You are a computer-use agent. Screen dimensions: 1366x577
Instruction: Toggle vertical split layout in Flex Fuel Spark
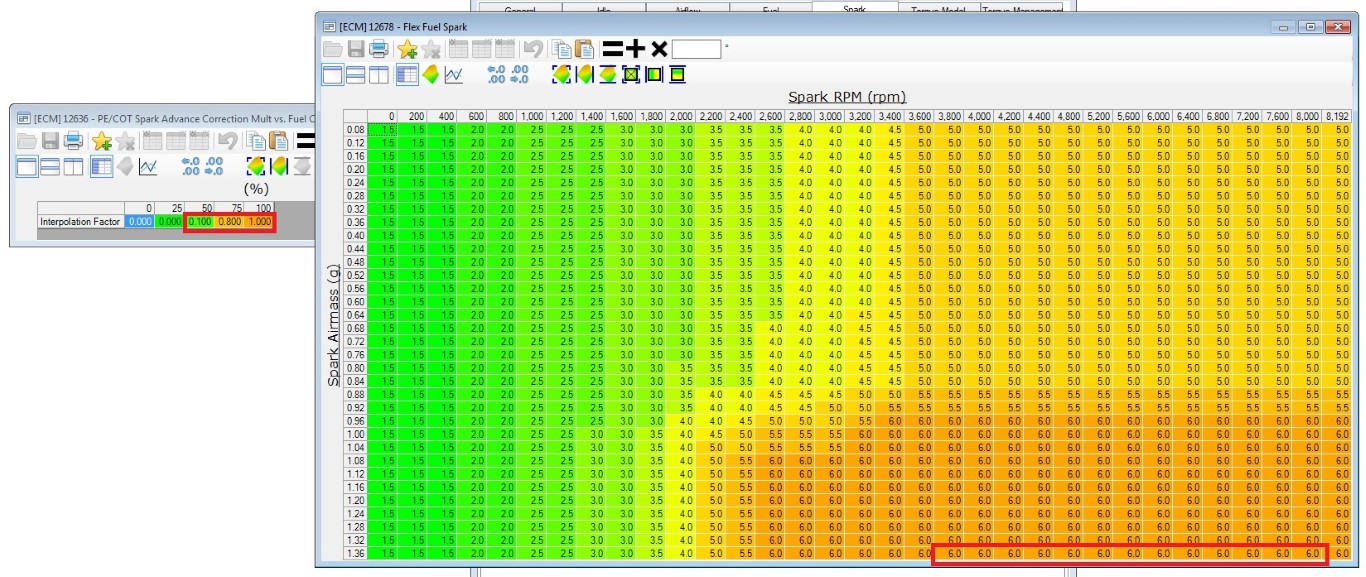[x=379, y=75]
